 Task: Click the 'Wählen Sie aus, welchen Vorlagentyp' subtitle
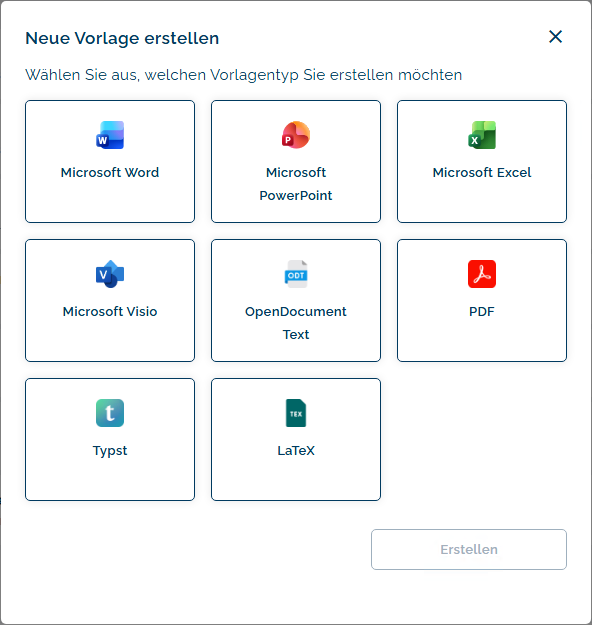coord(244,75)
